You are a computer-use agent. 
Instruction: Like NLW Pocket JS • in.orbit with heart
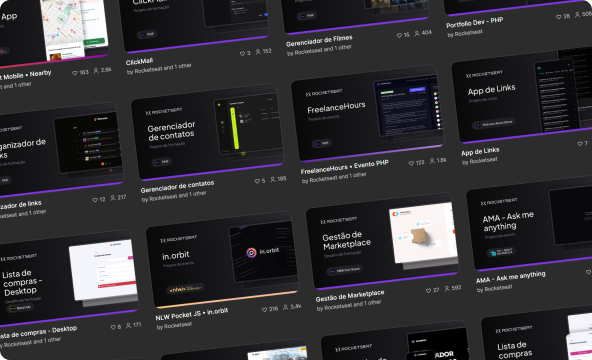(265, 309)
